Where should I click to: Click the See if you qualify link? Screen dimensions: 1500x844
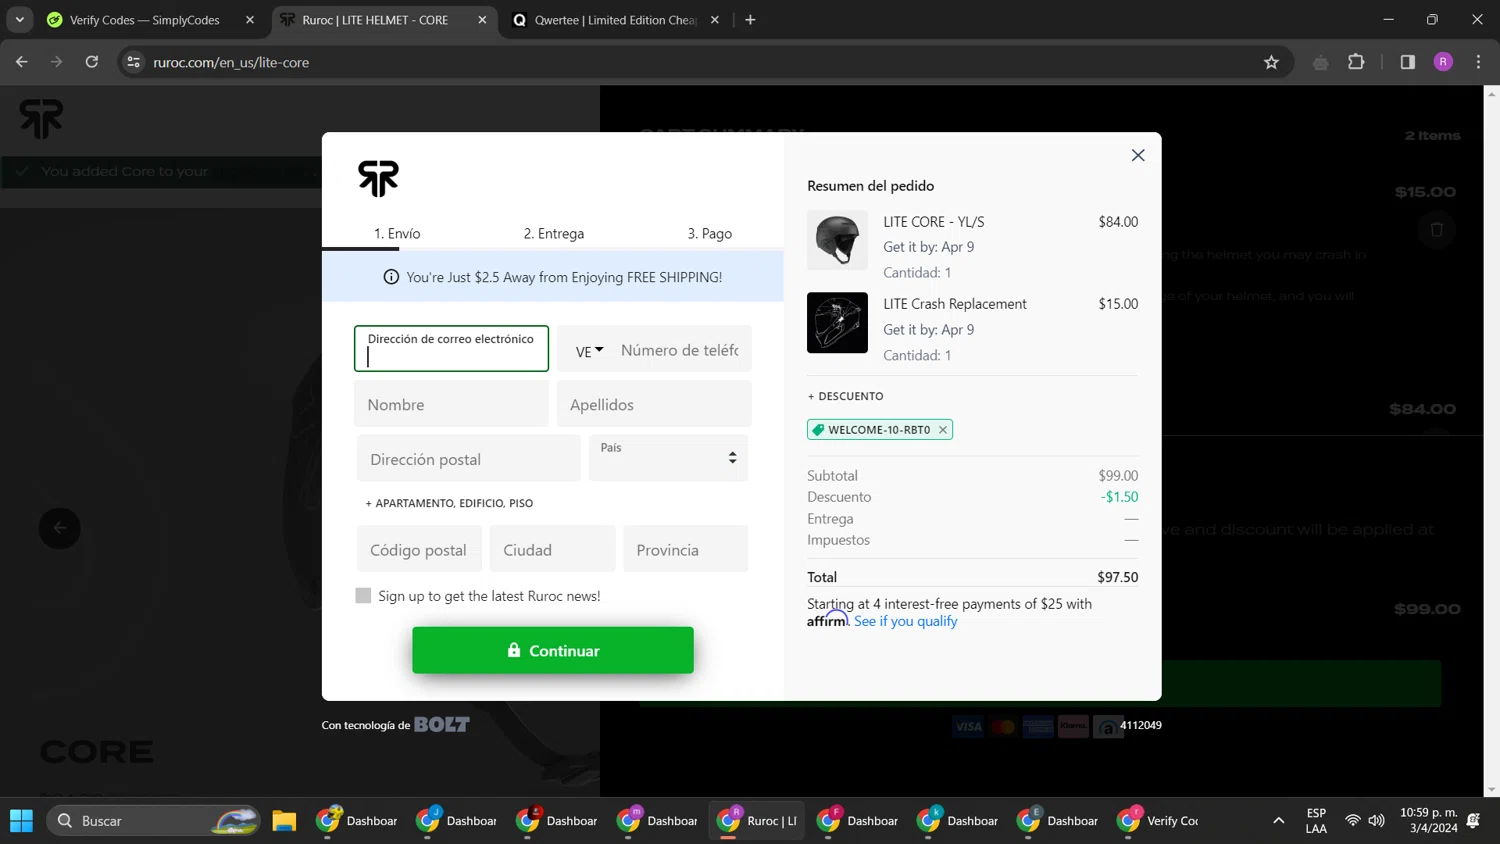pyautogui.click(x=905, y=621)
